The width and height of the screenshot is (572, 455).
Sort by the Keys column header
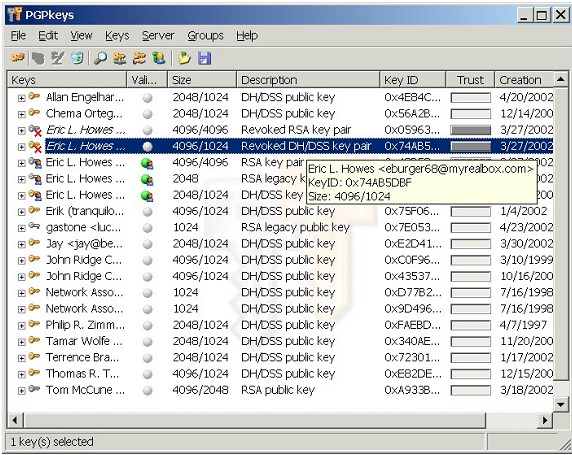pyautogui.click(x=67, y=80)
